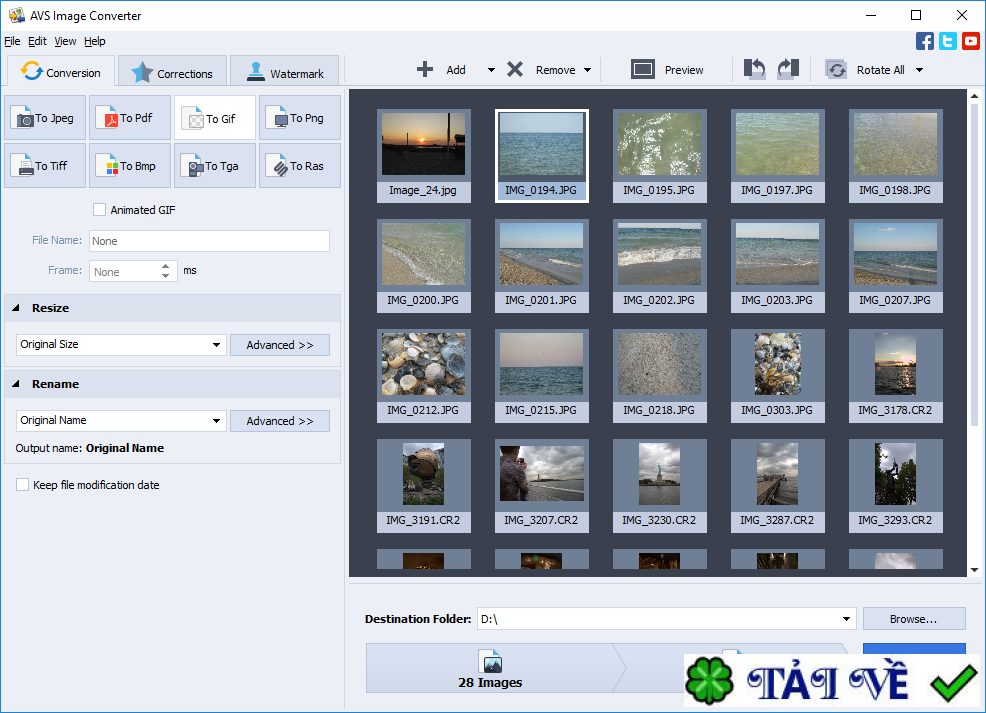Open Advanced rename settings

(x=279, y=420)
